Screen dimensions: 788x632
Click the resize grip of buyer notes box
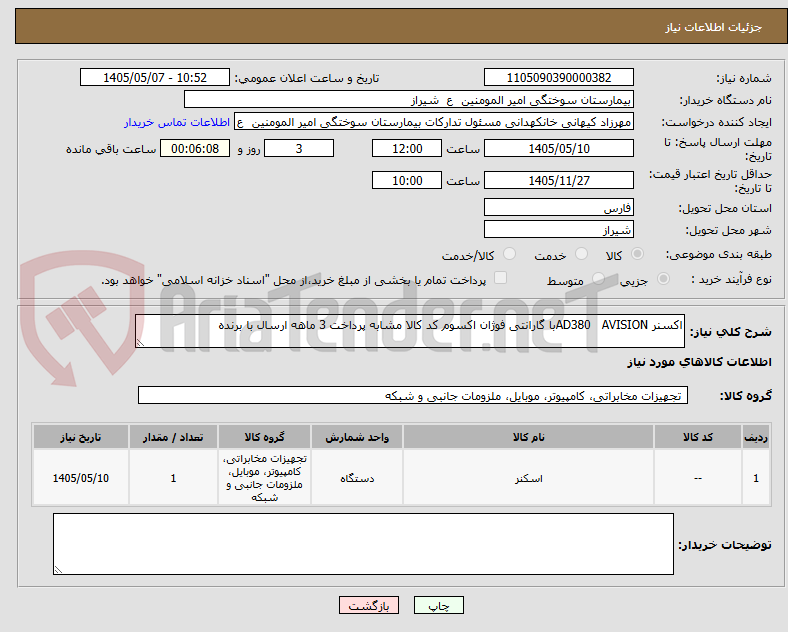tap(58, 570)
